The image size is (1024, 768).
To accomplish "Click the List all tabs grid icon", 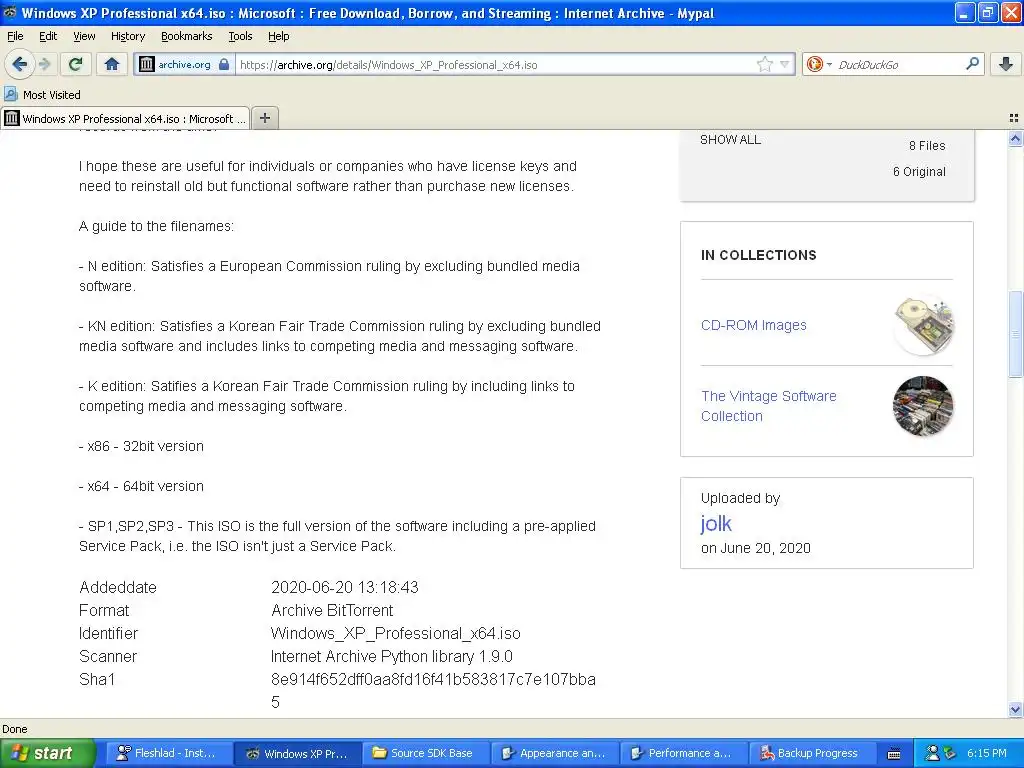I will (1014, 118).
